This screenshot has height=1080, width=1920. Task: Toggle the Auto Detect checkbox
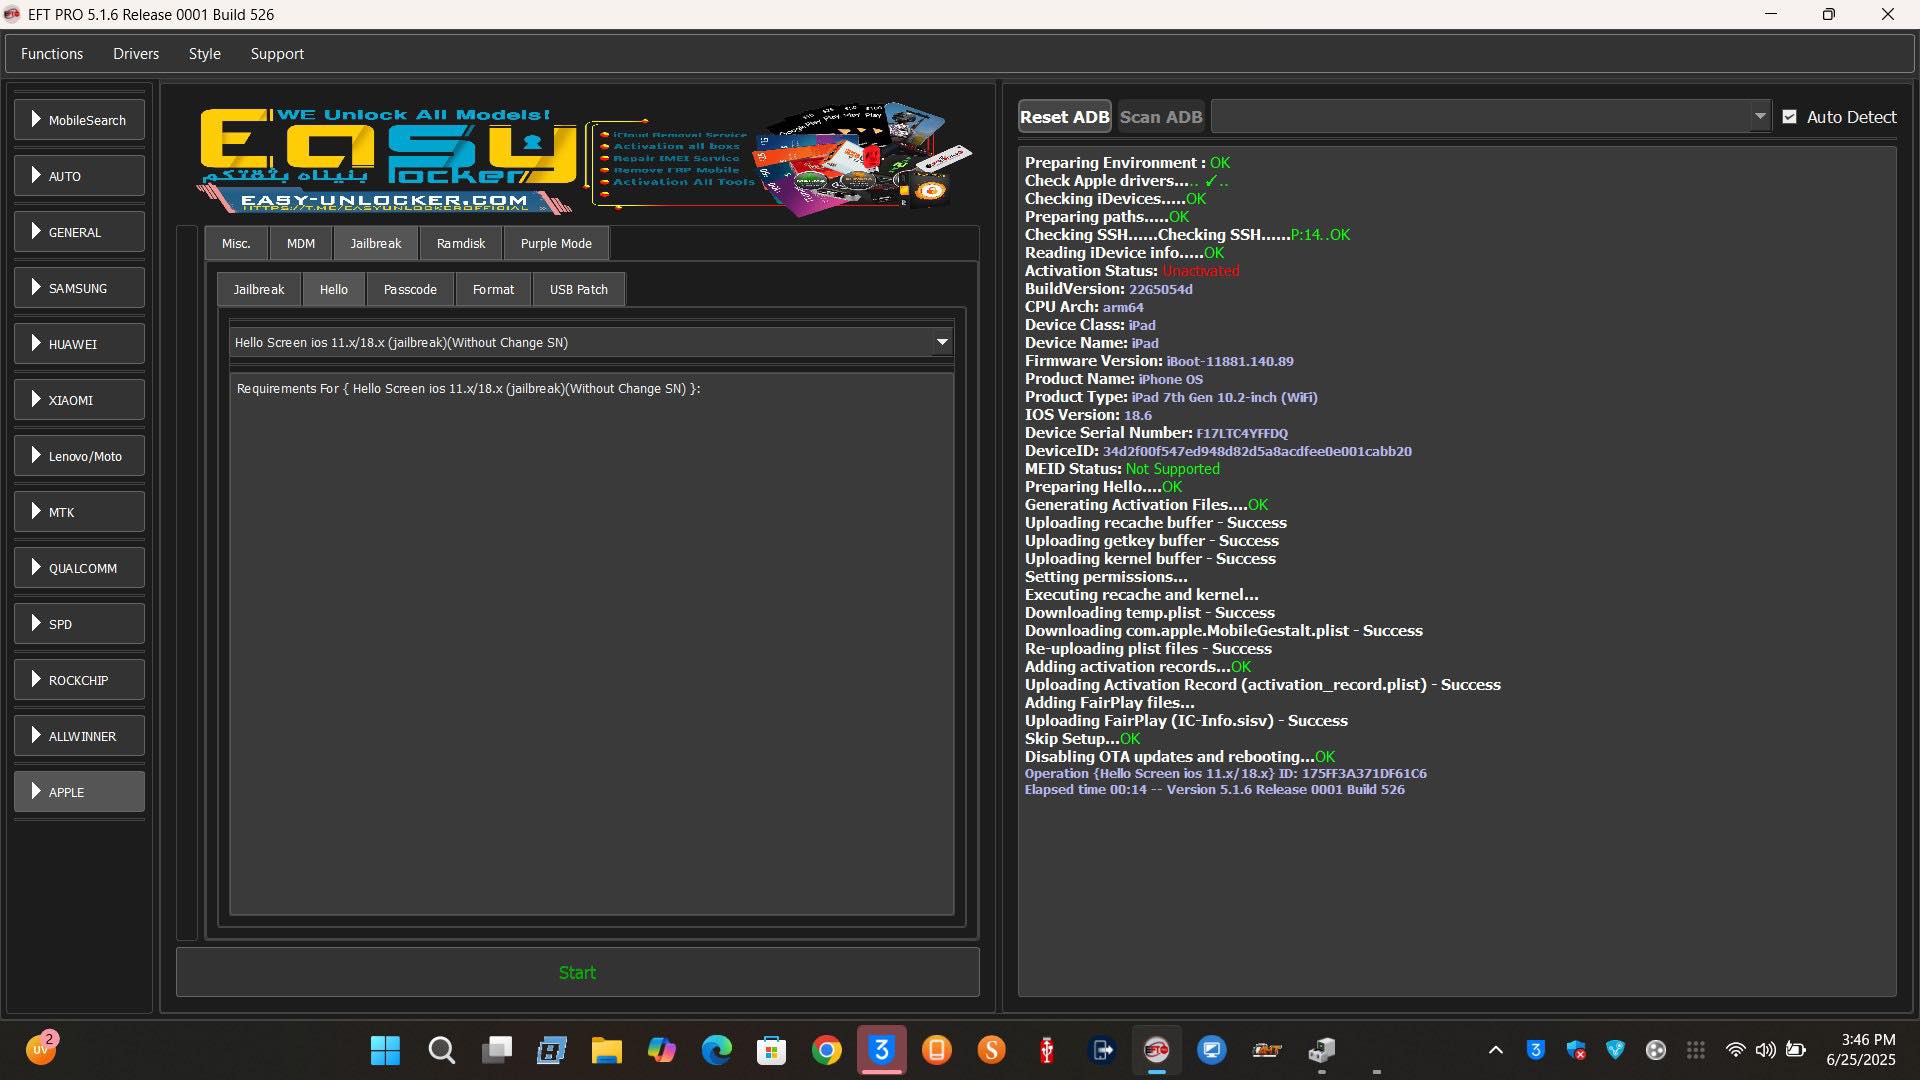(1789, 117)
